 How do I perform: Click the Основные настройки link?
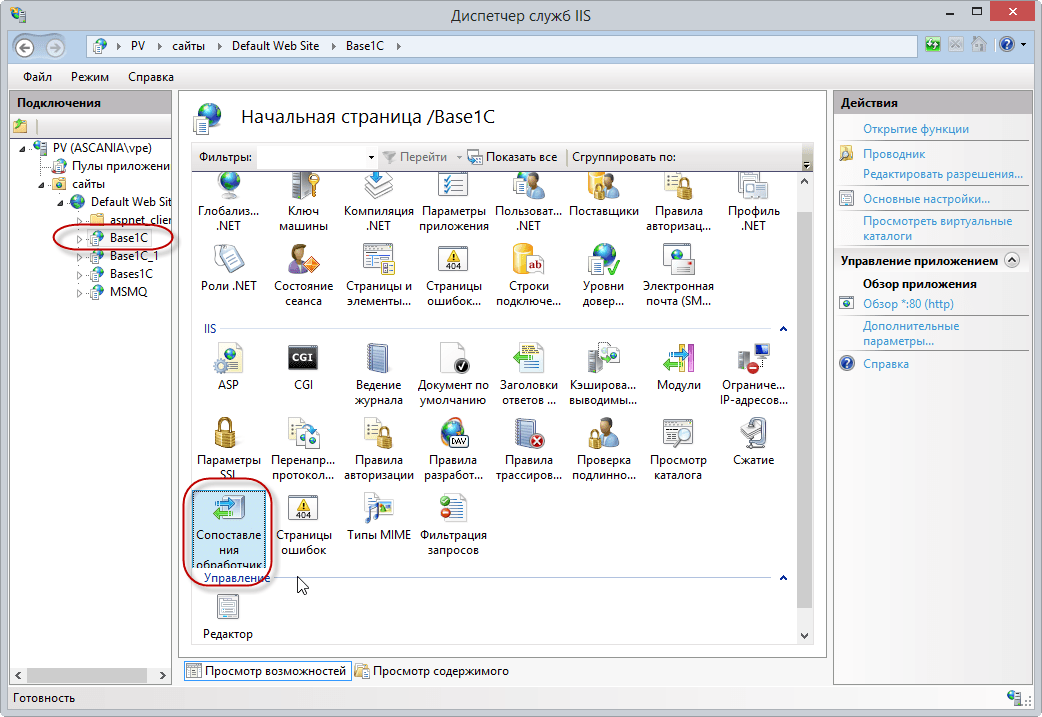tap(926, 199)
